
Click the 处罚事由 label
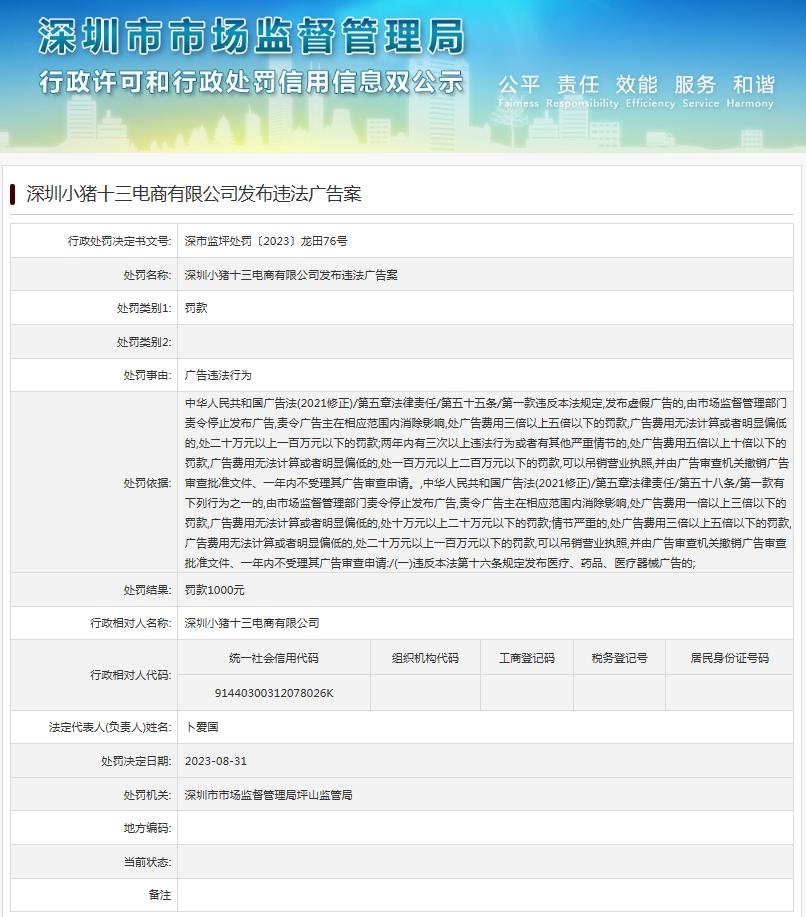pos(147,375)
